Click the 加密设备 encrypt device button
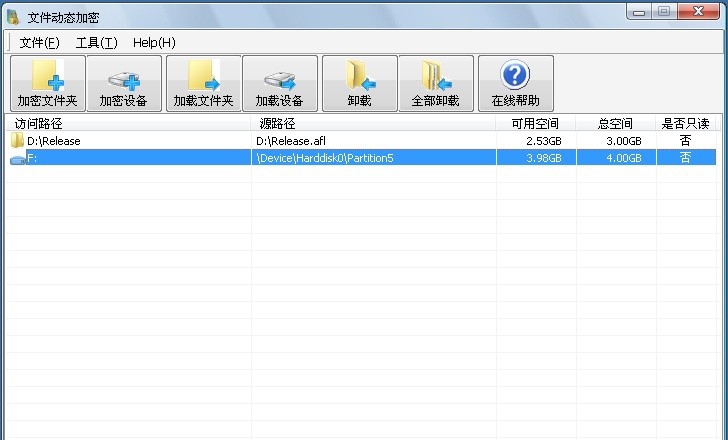Screen dimensions: 728x440 click(124, 84)
